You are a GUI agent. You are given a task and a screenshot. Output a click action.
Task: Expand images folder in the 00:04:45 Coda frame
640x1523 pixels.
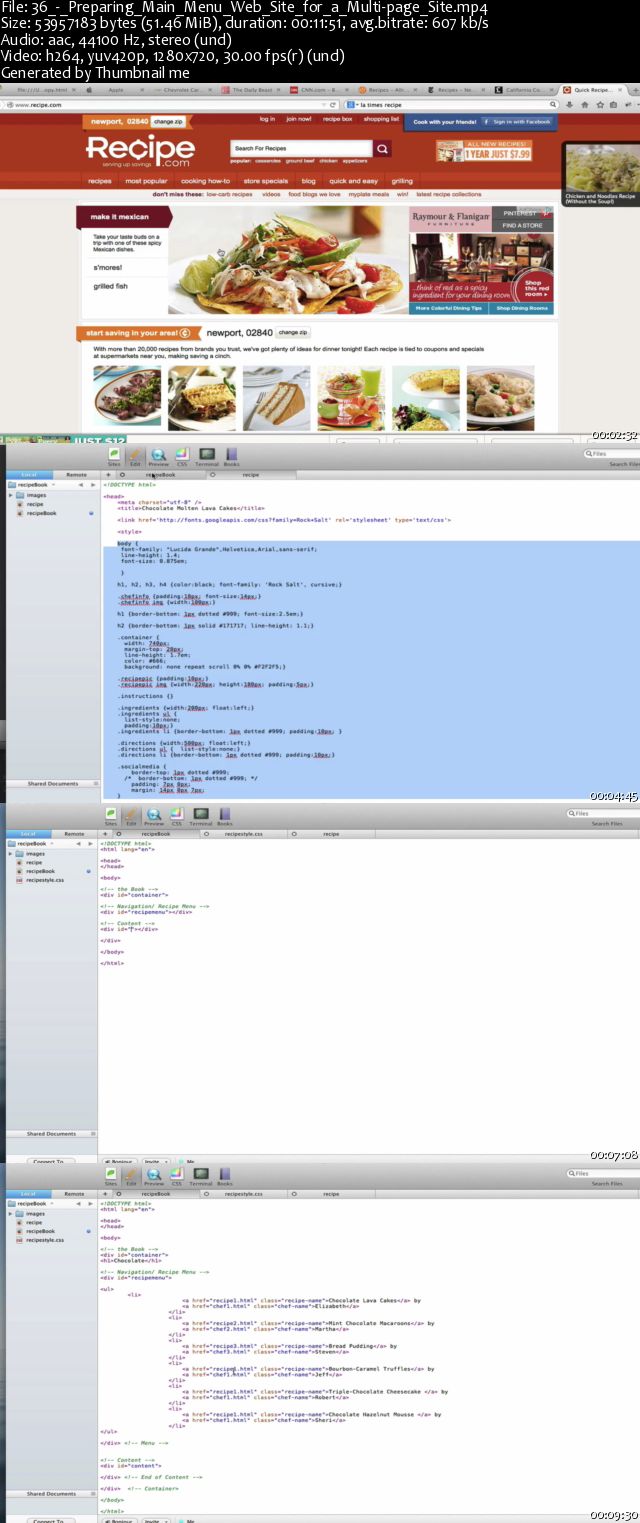pyautogui.click(x=11, y=495)
